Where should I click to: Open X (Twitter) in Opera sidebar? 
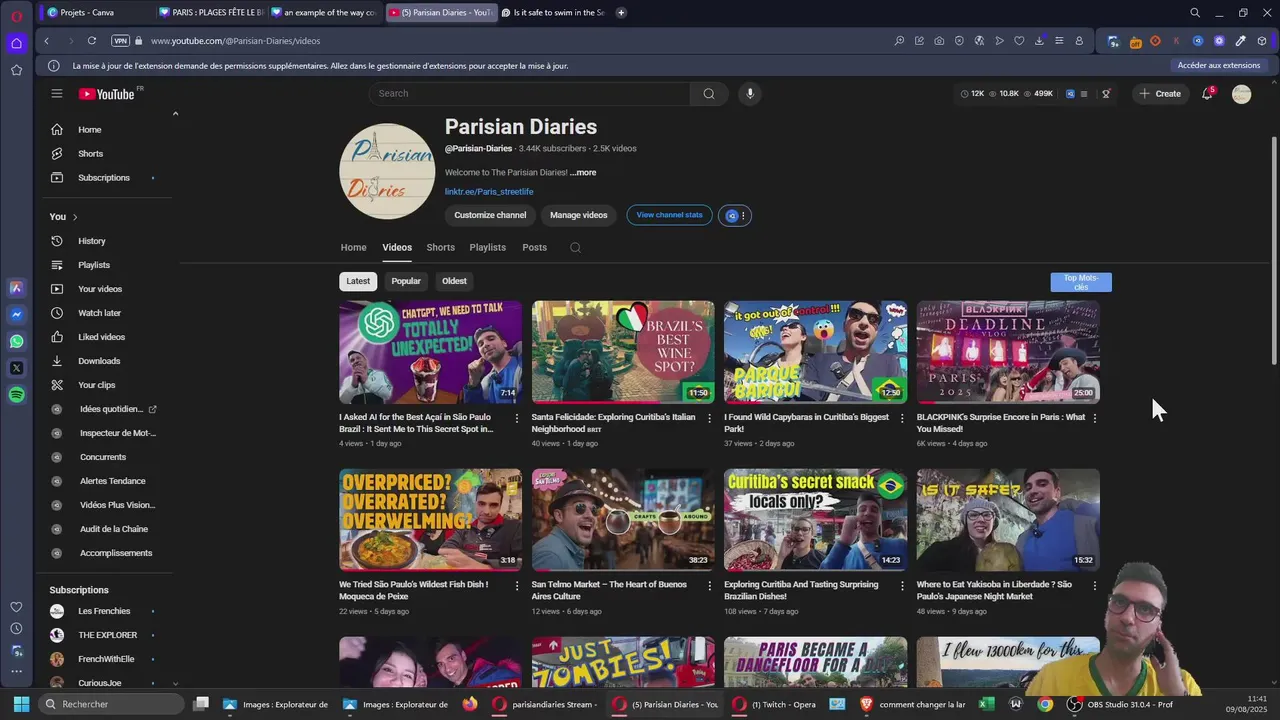coord(16,368)
